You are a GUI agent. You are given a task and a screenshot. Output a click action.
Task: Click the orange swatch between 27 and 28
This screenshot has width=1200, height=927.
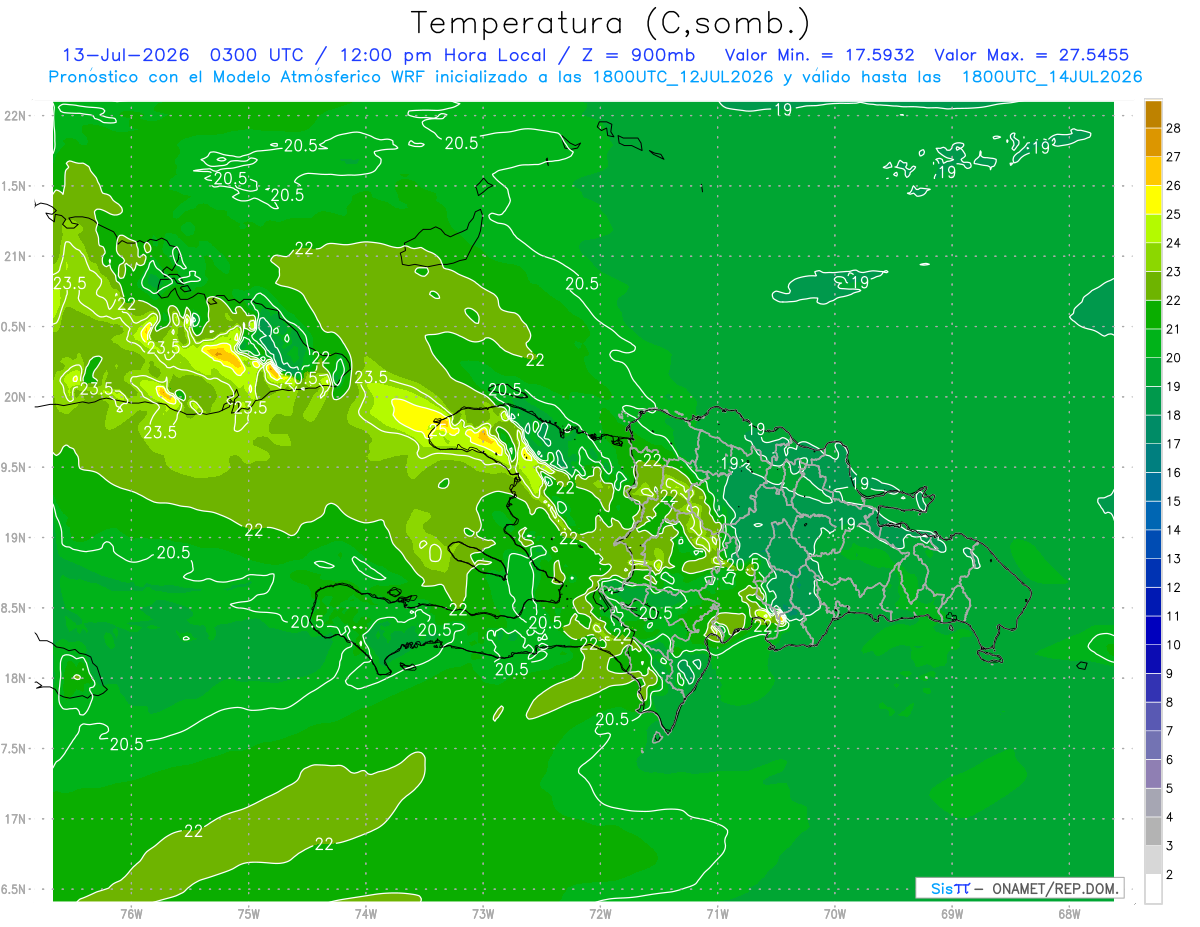1153,142
